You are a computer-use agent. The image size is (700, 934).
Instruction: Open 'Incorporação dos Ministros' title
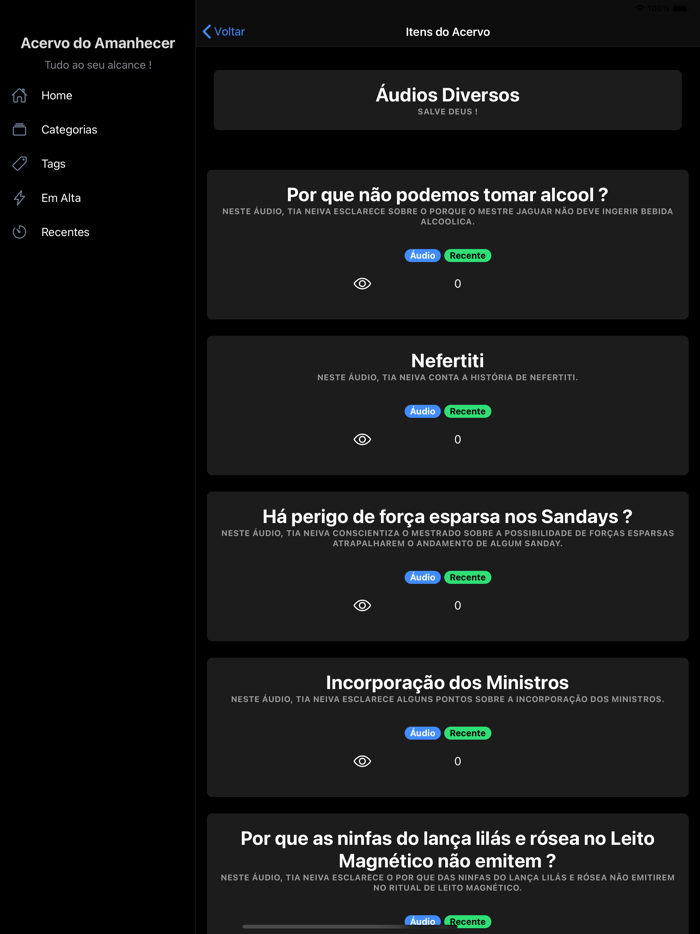[447, 682]
